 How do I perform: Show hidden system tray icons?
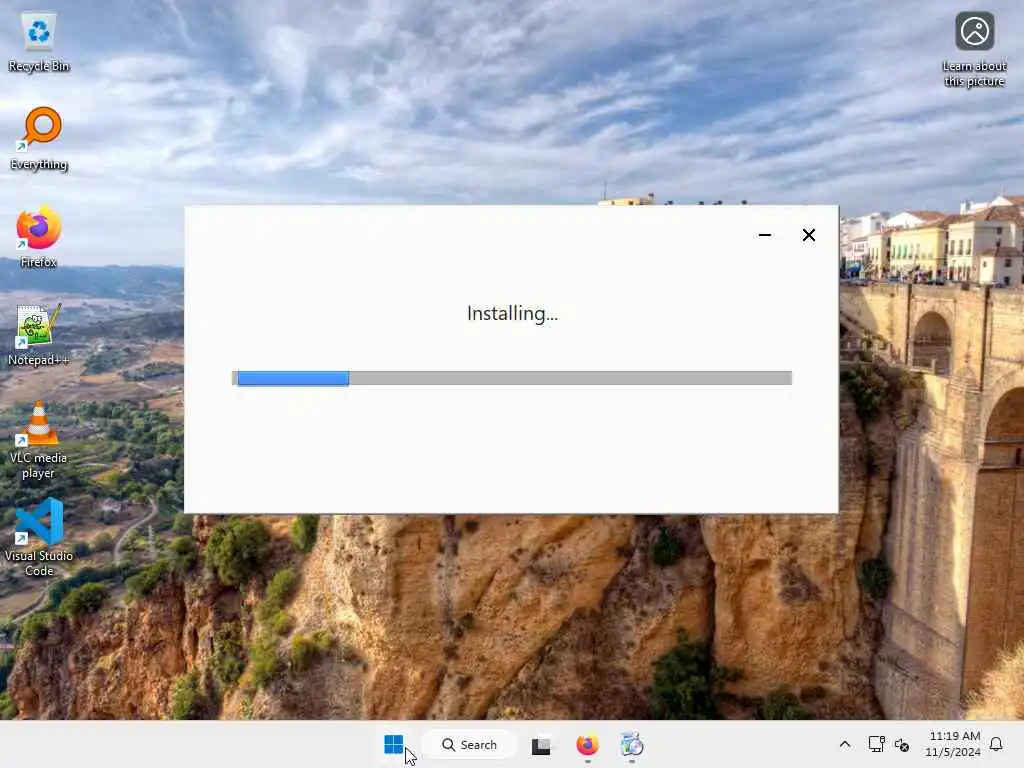click(x=844, y=744)
